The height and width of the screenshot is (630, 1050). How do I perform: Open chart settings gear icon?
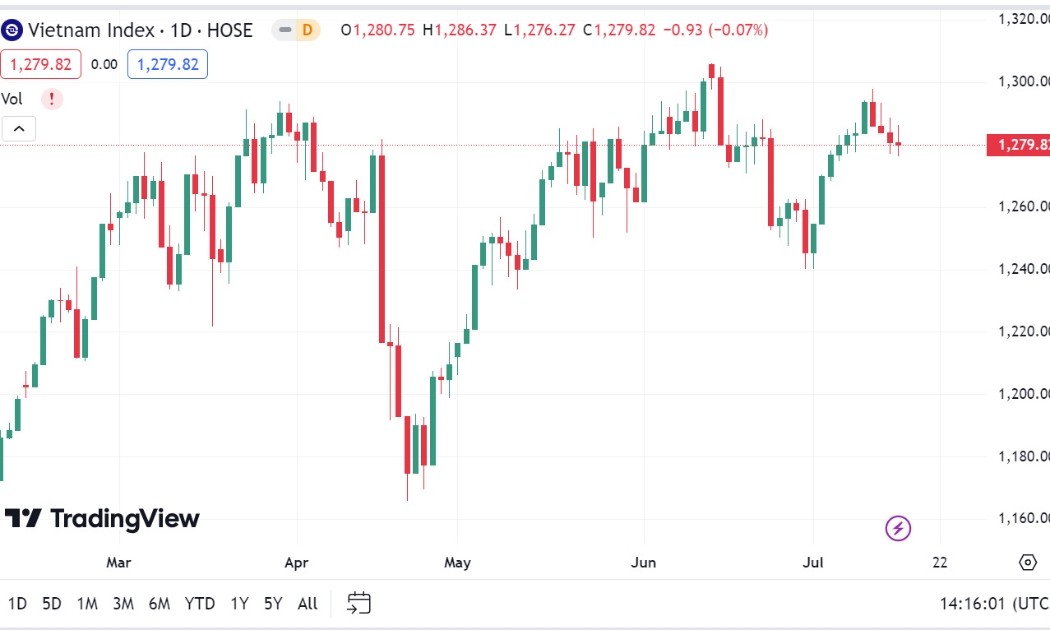[x=1027, y=562]
